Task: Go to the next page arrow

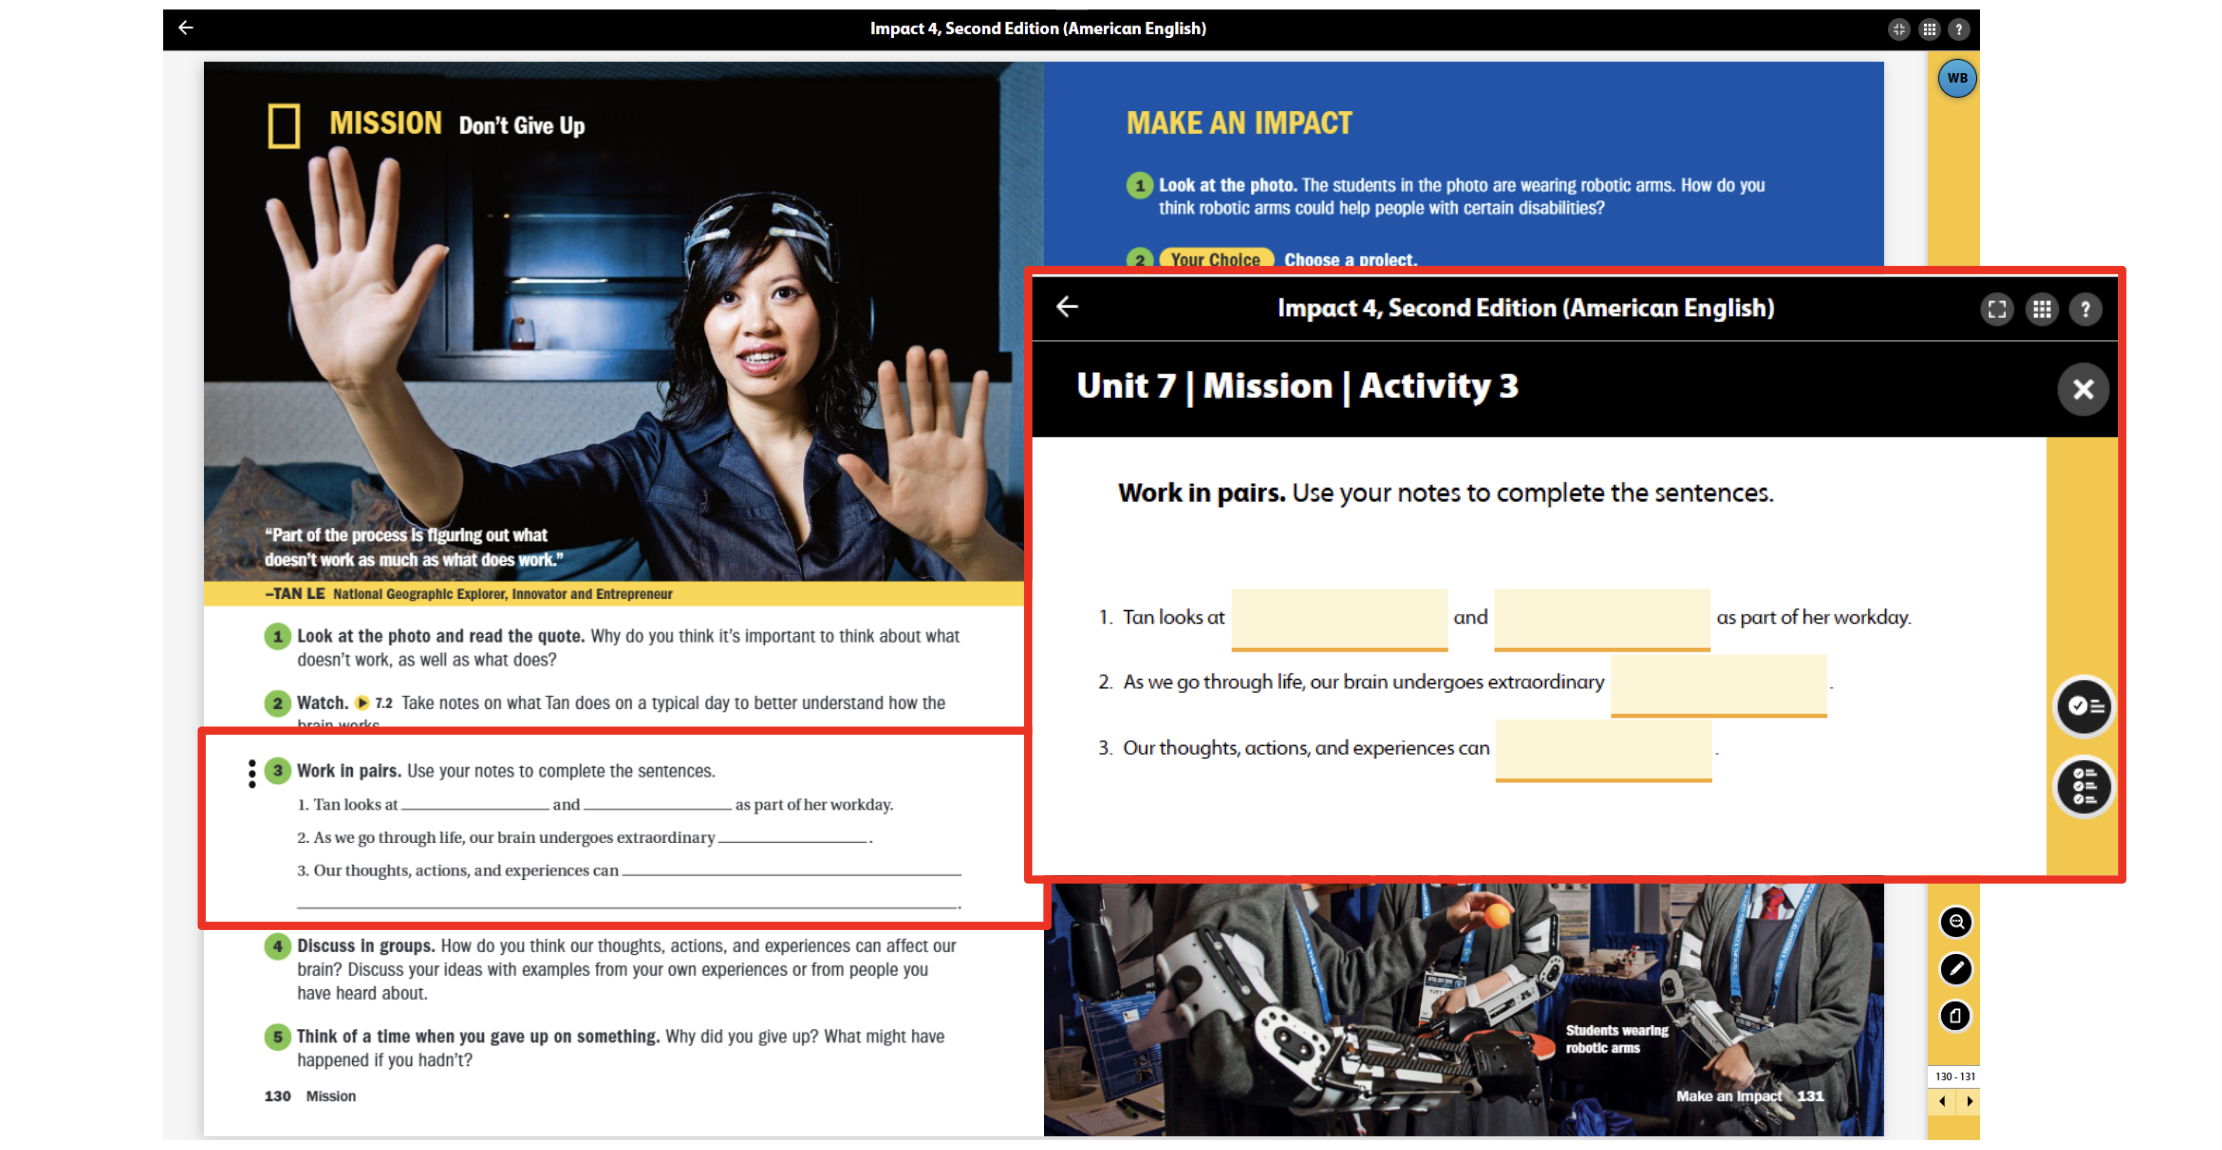Action: [1969, 1102]
